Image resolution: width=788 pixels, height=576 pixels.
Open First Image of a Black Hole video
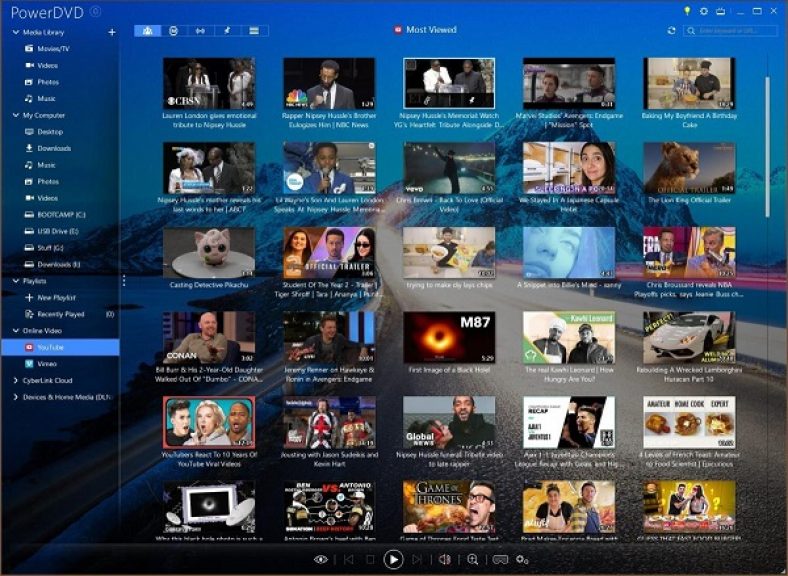point(449,337)
